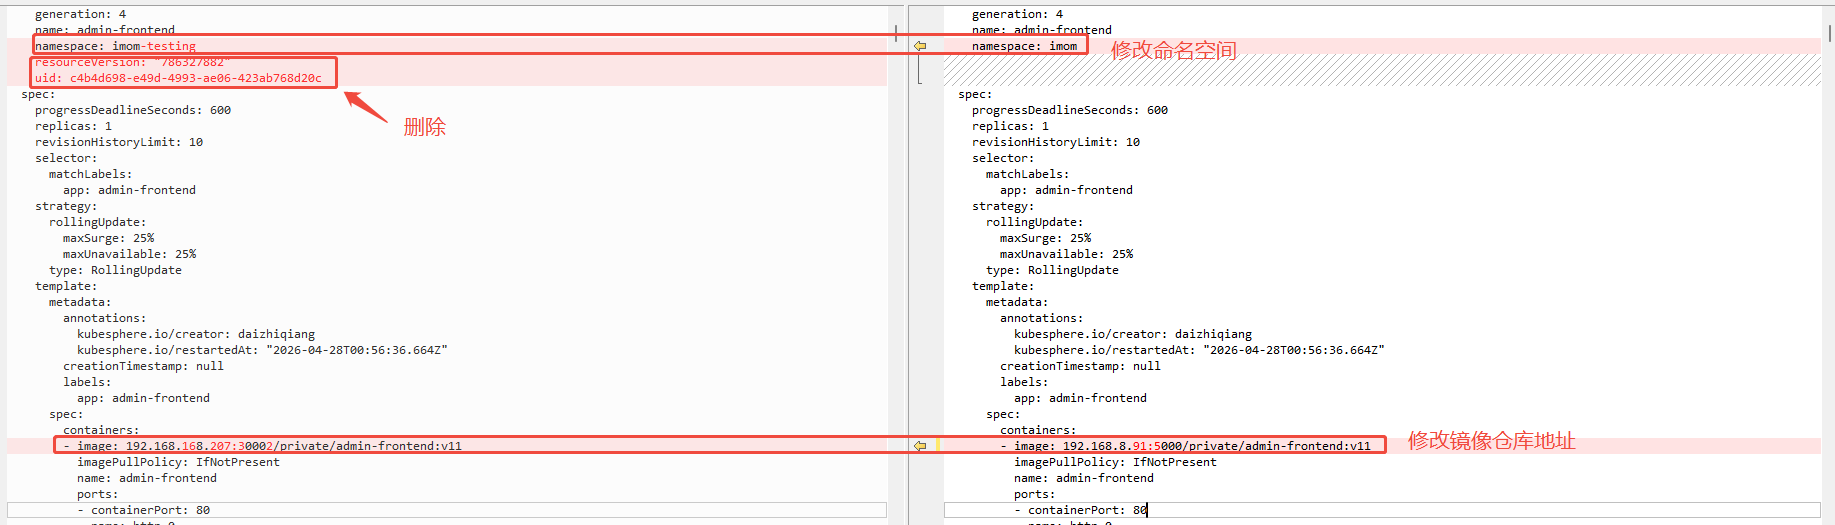Click "generation: 4" in the left pane

point(80,14)
